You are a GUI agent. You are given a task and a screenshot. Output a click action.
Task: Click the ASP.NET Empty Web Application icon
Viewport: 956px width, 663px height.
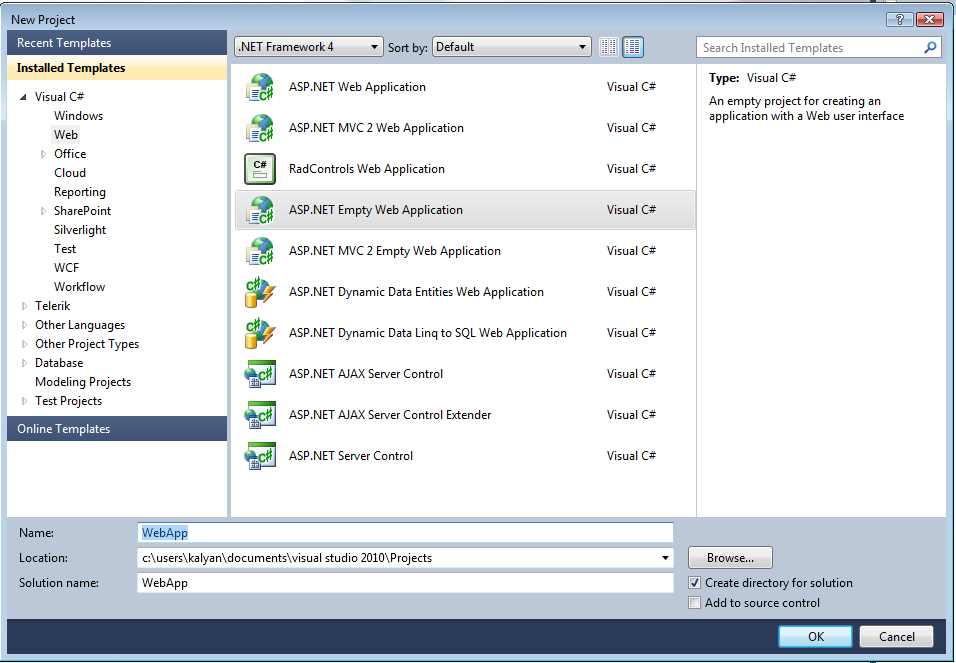point(260,210)
